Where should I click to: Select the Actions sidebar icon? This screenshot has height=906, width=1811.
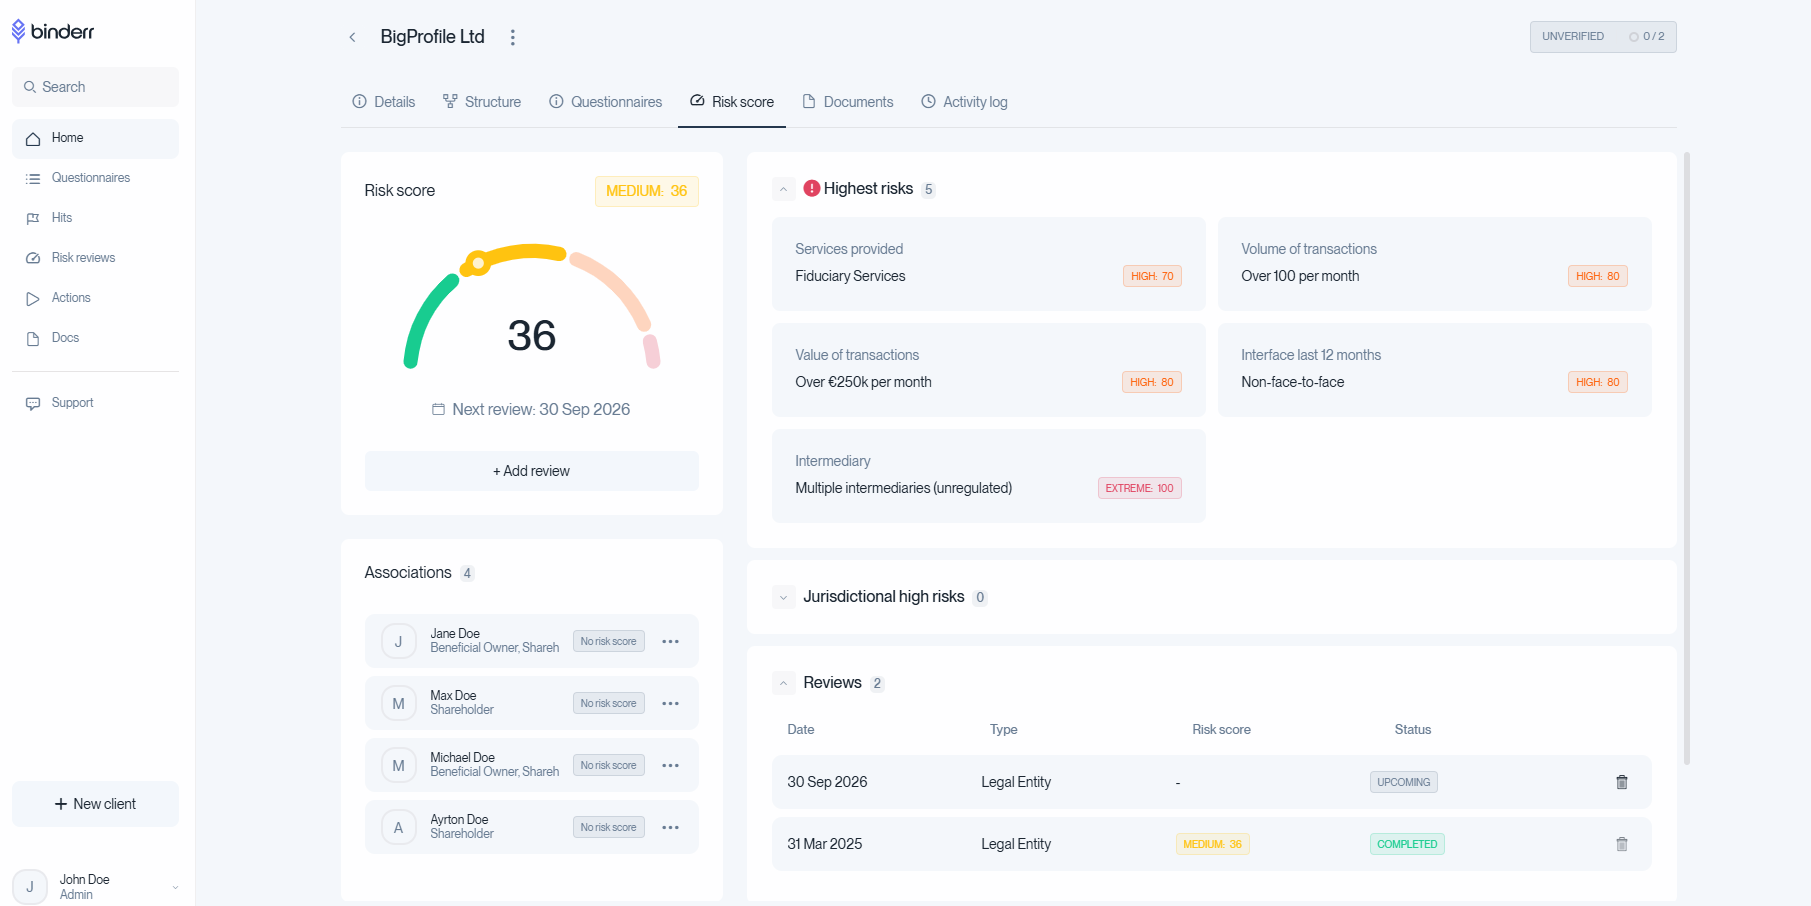[35, 297]
